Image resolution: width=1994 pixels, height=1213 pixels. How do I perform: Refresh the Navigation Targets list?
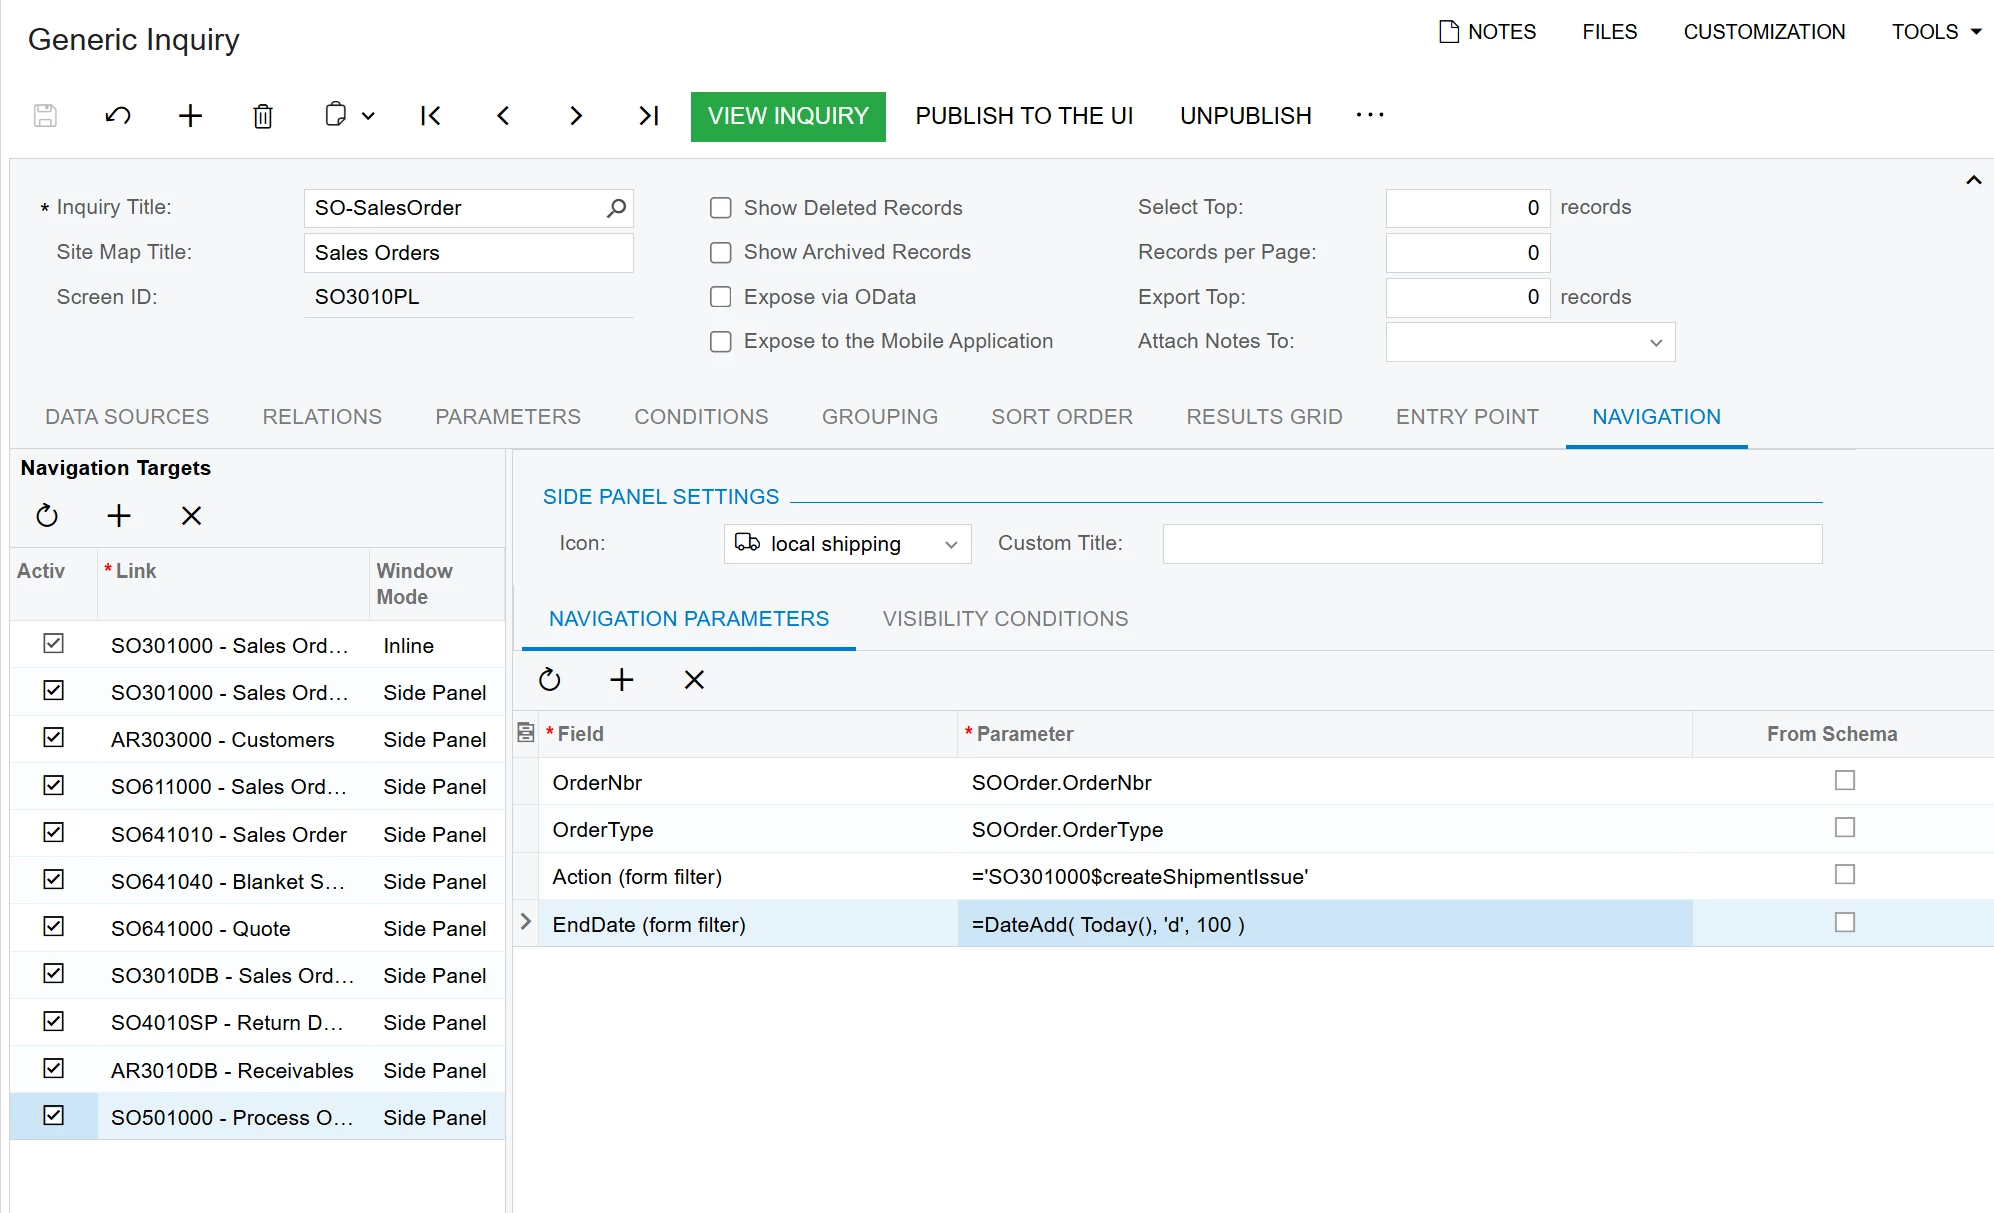point(47,516)
